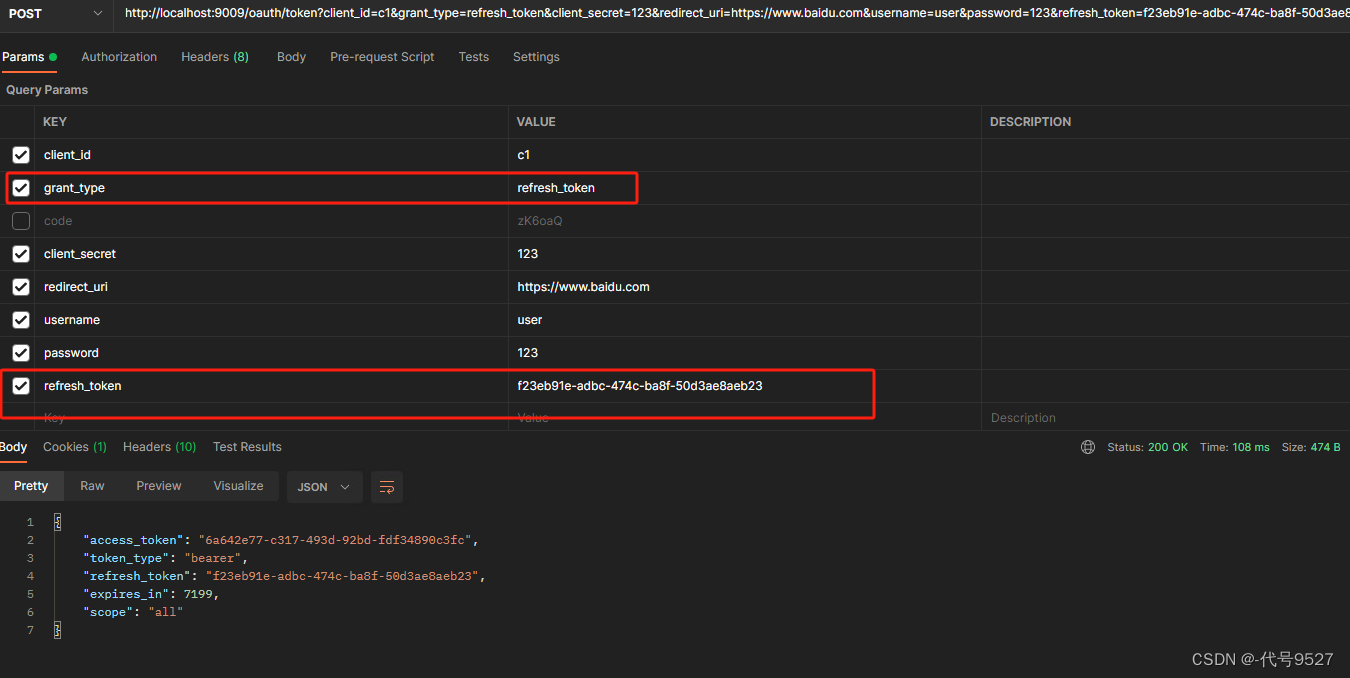Expand the JSON response format dropdown
The height and width of the screenshot is (678, 1350).
(324, 487)
